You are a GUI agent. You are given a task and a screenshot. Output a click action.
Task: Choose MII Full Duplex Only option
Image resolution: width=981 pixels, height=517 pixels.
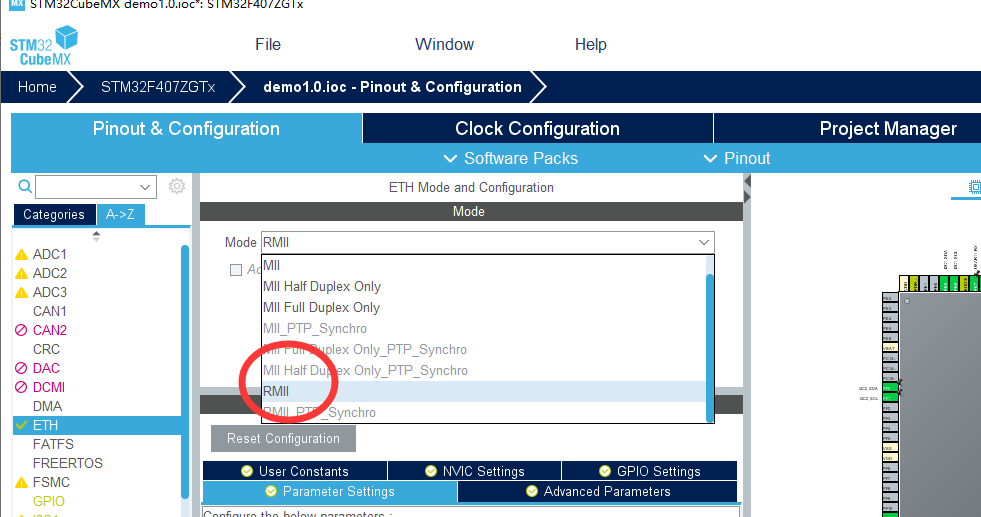(x=483, y=307)
